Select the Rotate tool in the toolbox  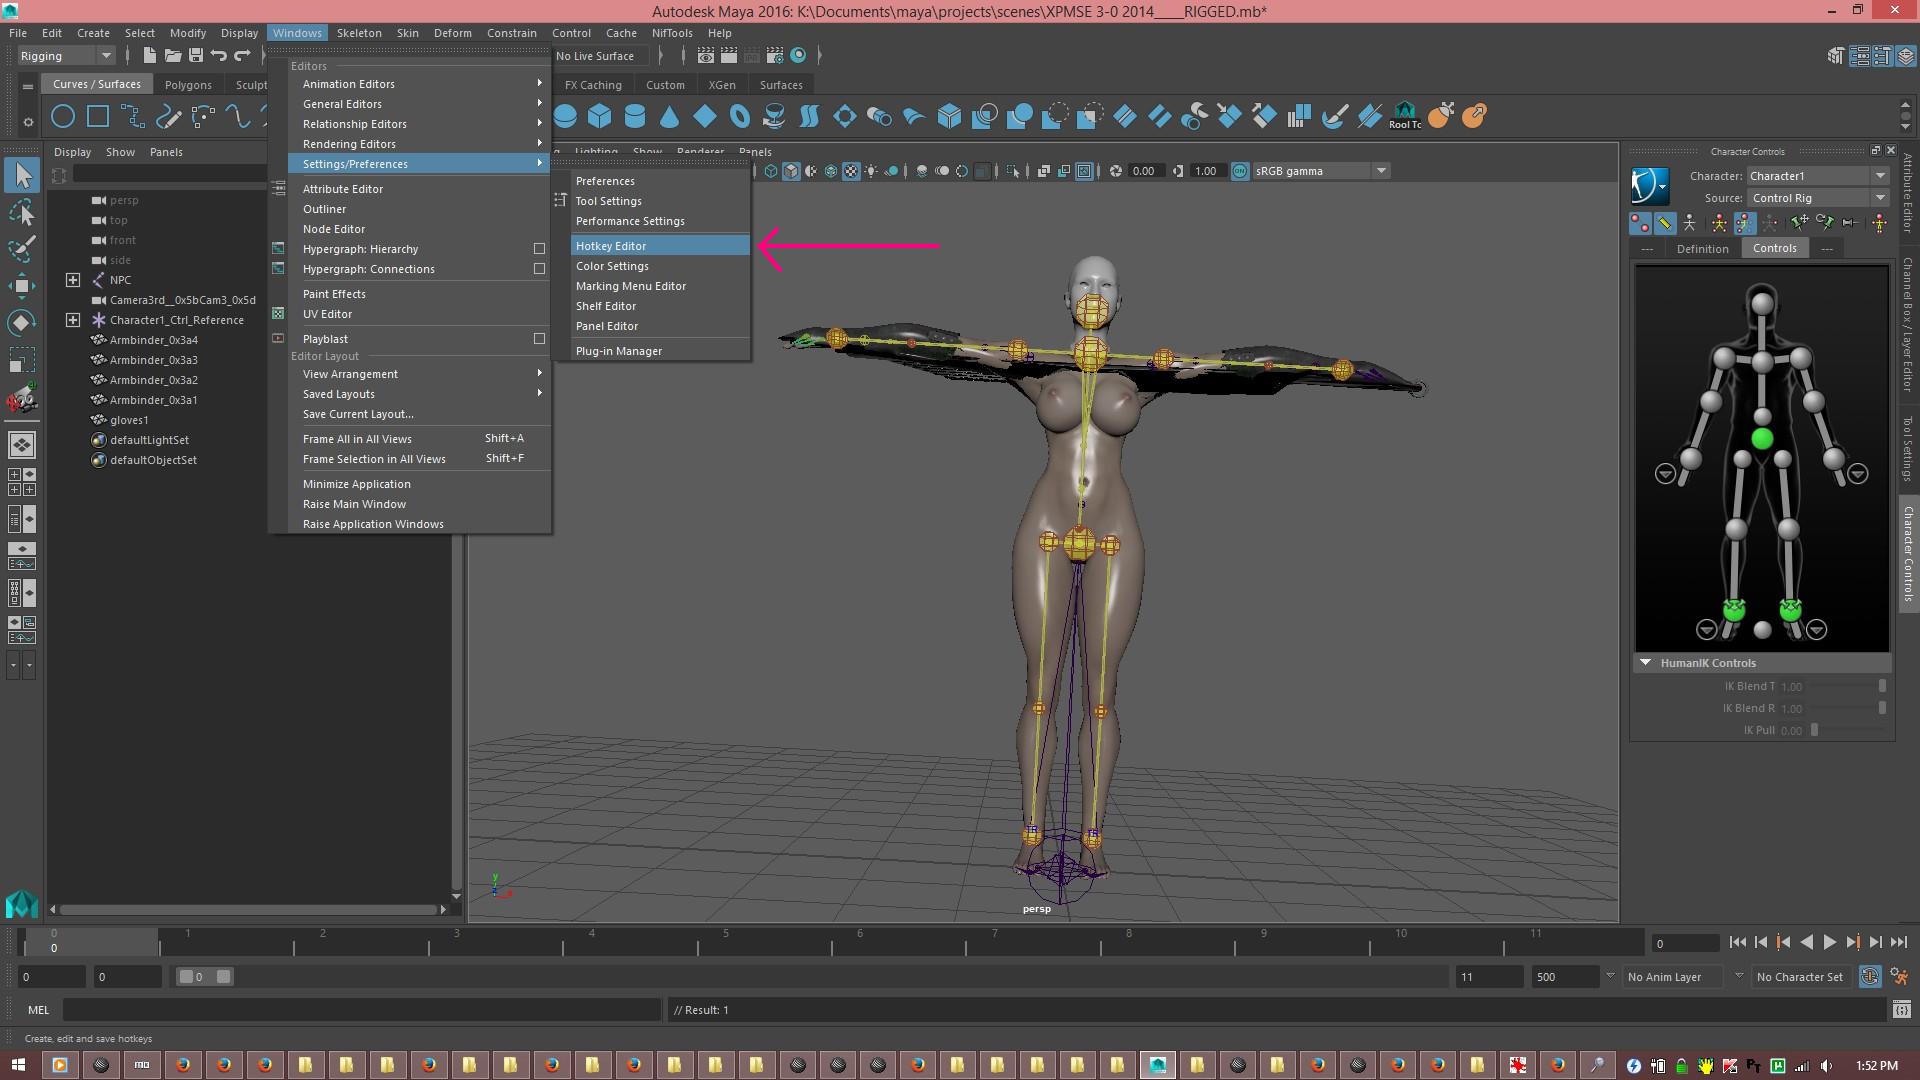click(21, 323)
